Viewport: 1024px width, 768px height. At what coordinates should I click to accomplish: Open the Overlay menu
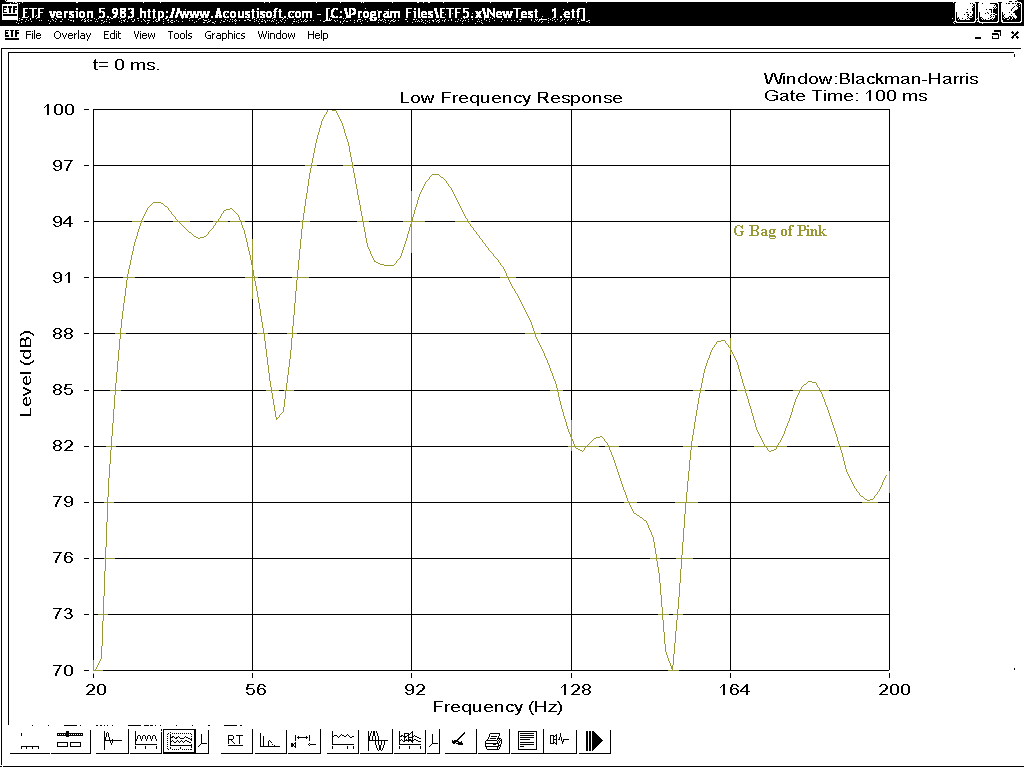[x=72, y=35]
